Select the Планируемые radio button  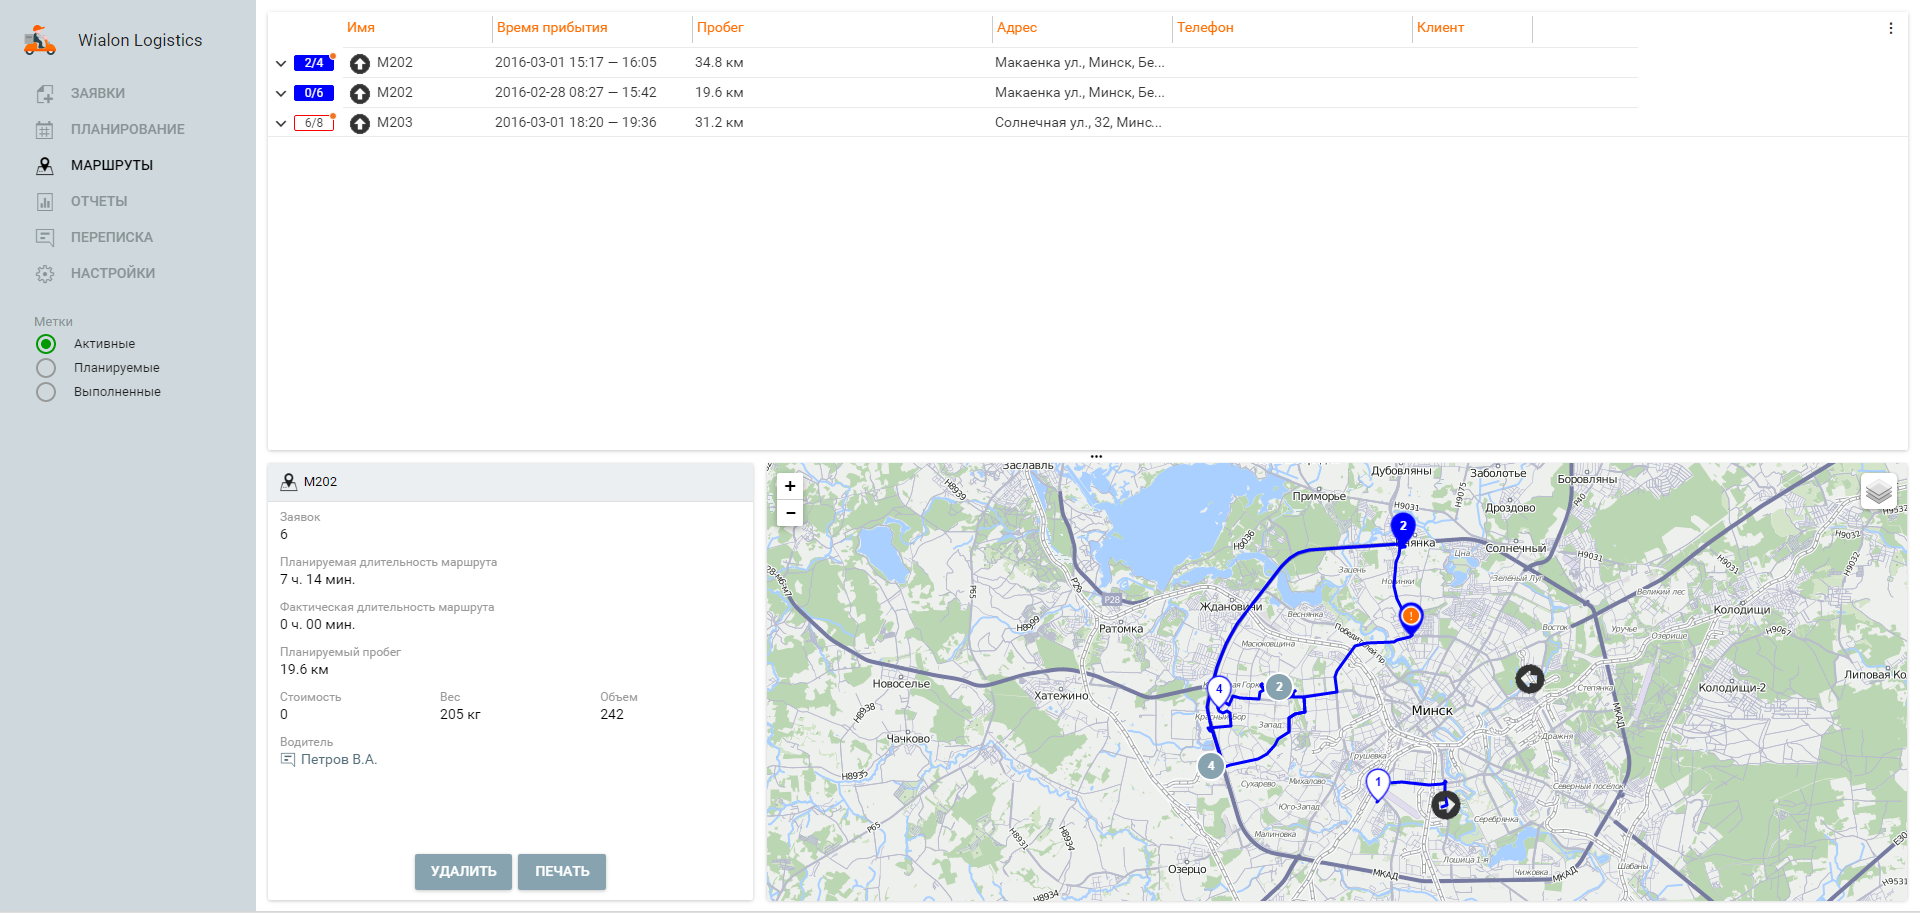[x=46, y=368]
